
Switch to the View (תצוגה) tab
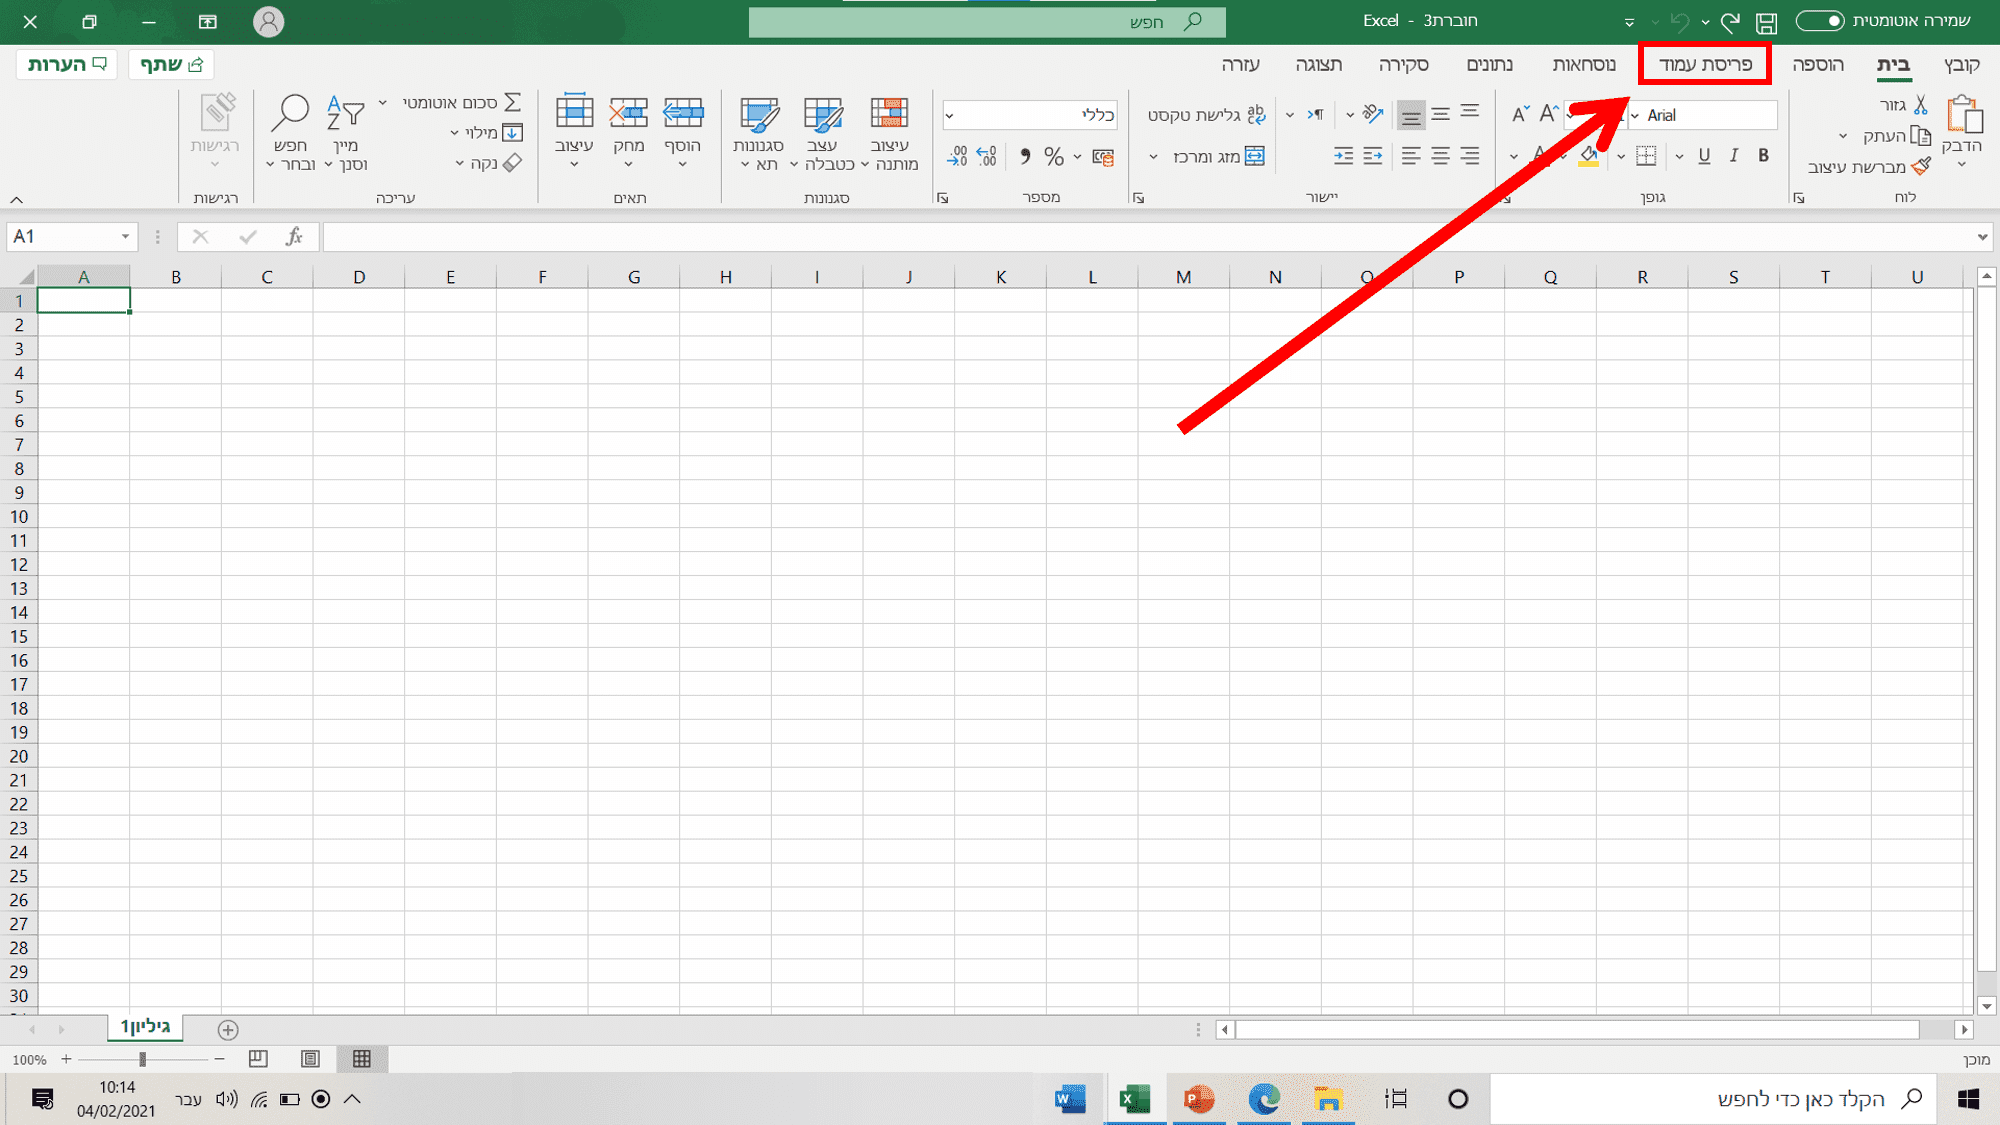(1319, 64)
